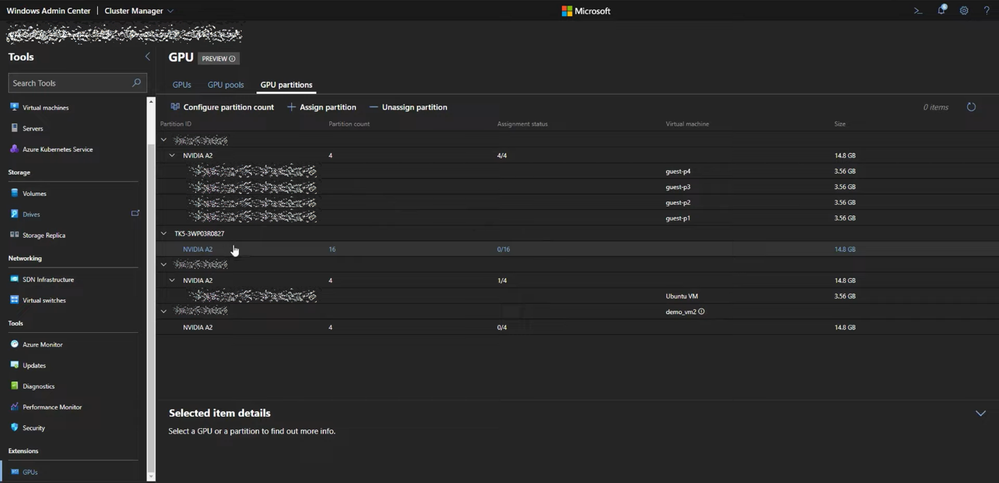Click the Azure Monitor icon
Screen dimensions: 999x483
tap(15, 344)
